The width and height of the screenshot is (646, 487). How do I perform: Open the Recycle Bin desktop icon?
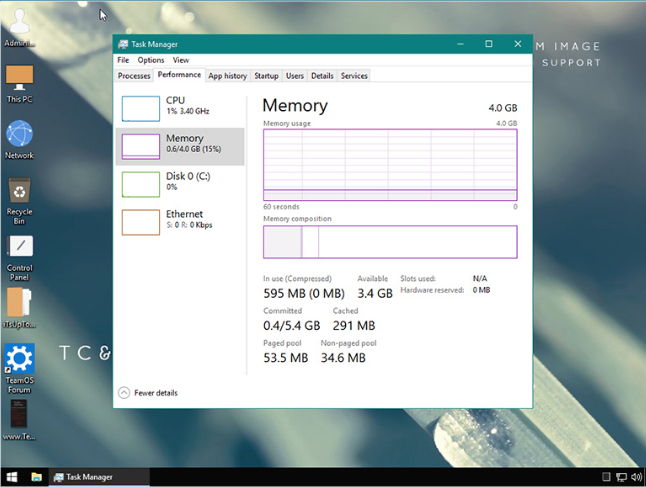19,201
